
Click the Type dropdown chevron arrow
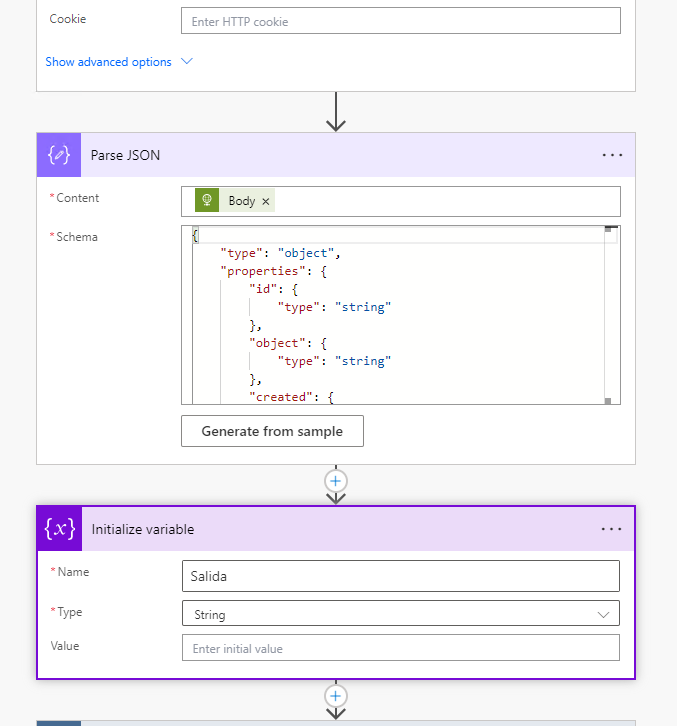tap(603, 614)
